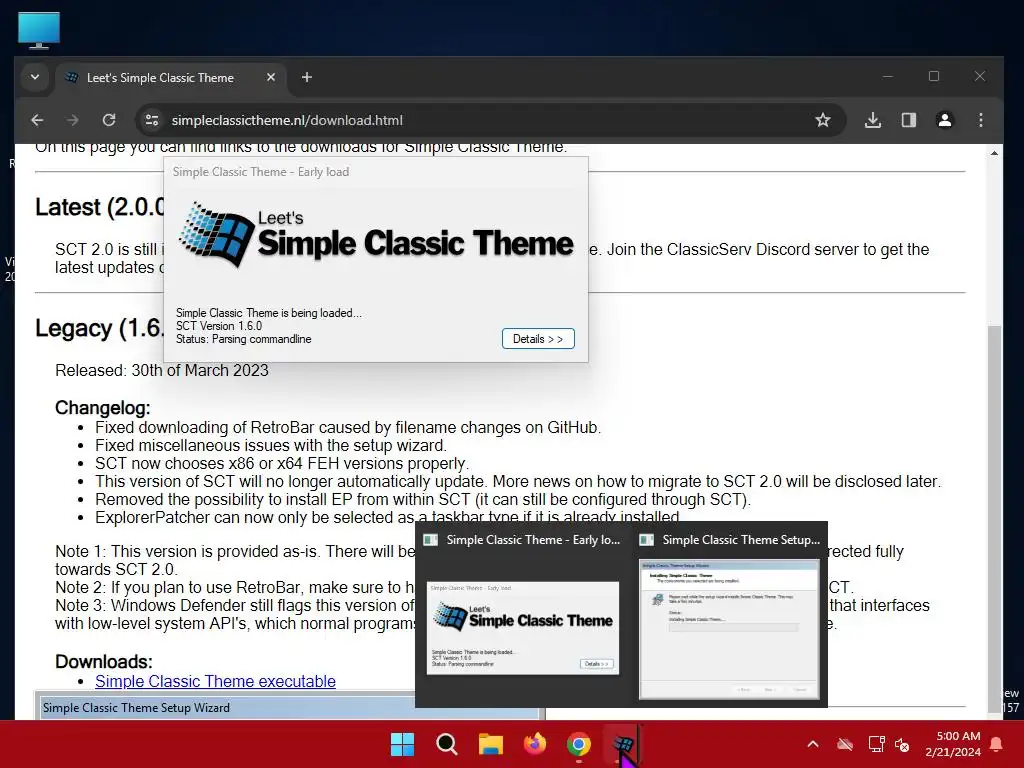This screenshot has height=768, width=1024.
Task: Expand the tab search dropdown arrow
Action: click(35, 77)
